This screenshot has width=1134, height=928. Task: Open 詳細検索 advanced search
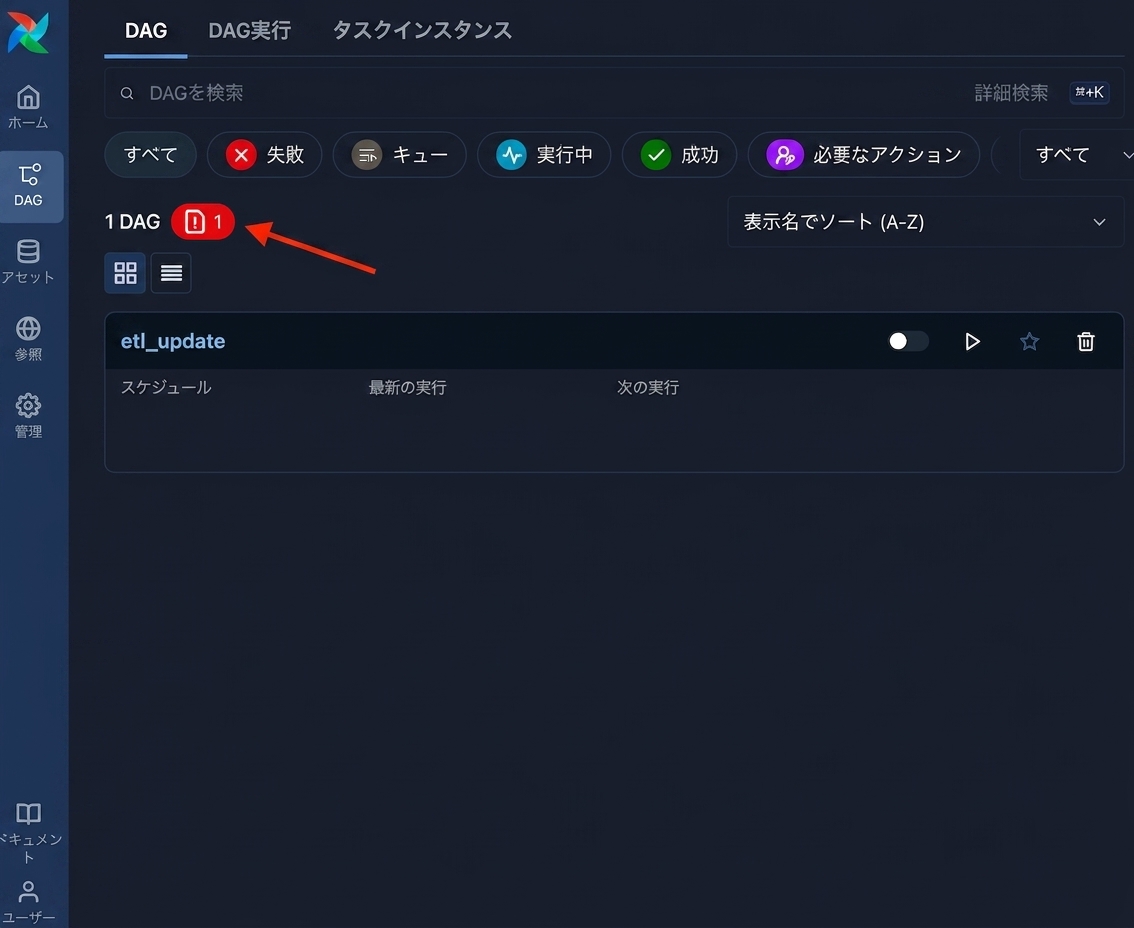tap(1011, 93)
